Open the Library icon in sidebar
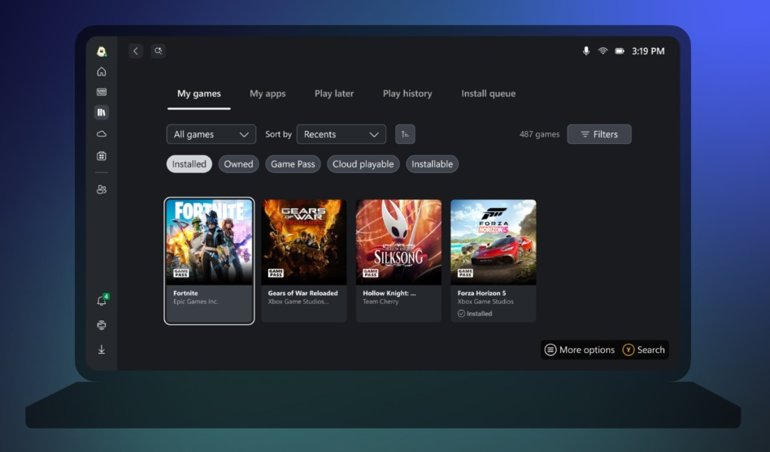The width and height of the screenshot is (770, 452). pos(101,113)
